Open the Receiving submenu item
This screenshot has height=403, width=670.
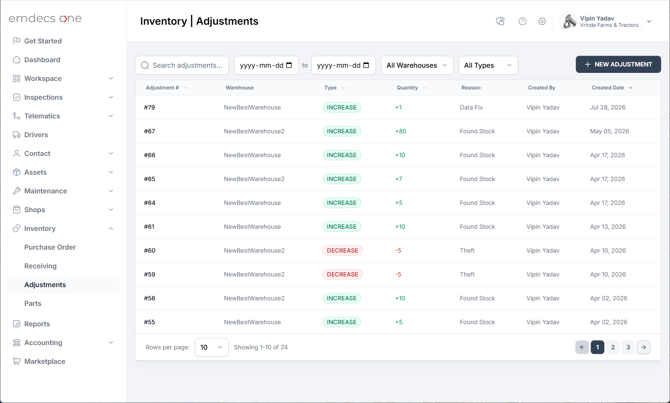click(x=40, y=266)
